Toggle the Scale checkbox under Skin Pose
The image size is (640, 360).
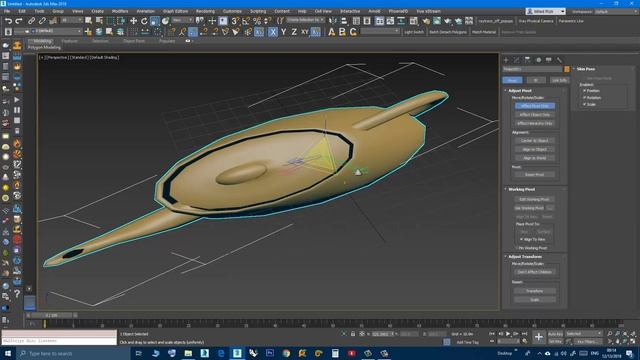584,104
